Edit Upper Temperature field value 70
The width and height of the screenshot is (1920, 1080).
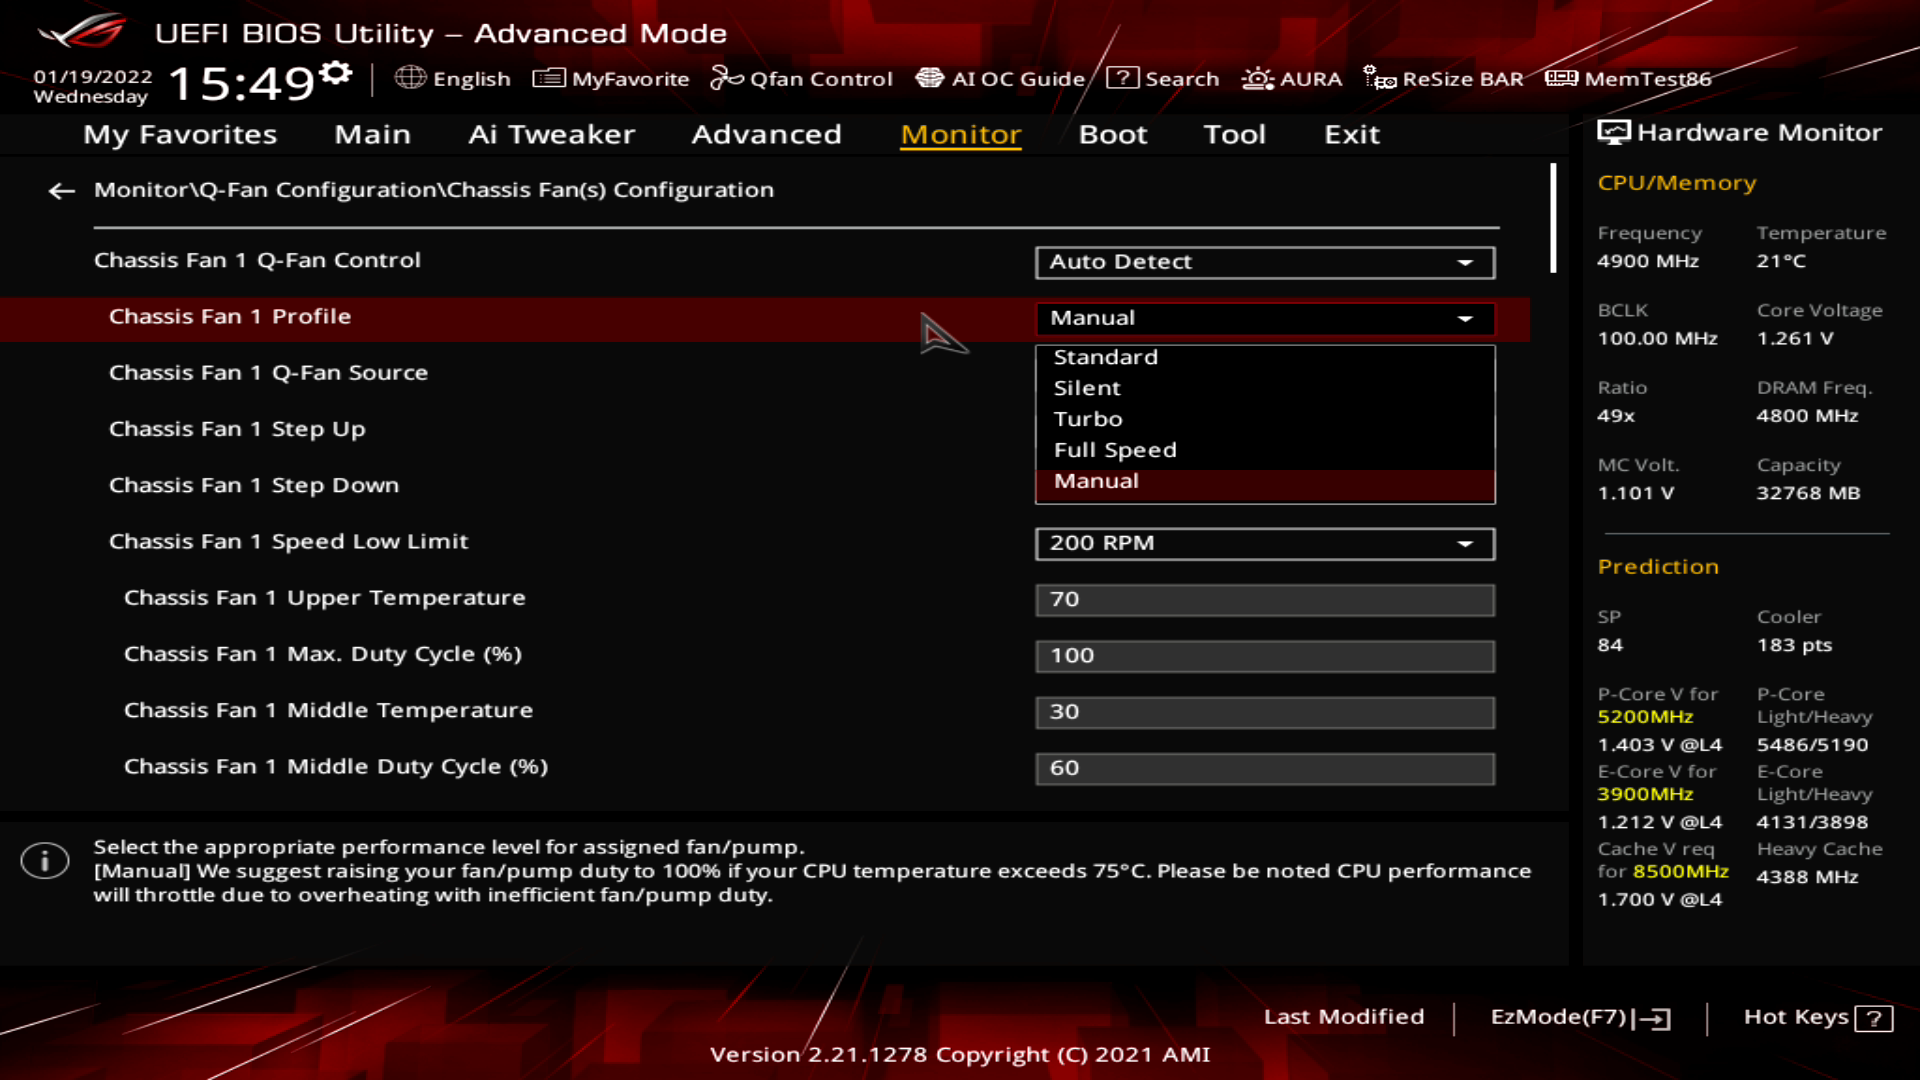(1265, 599)
